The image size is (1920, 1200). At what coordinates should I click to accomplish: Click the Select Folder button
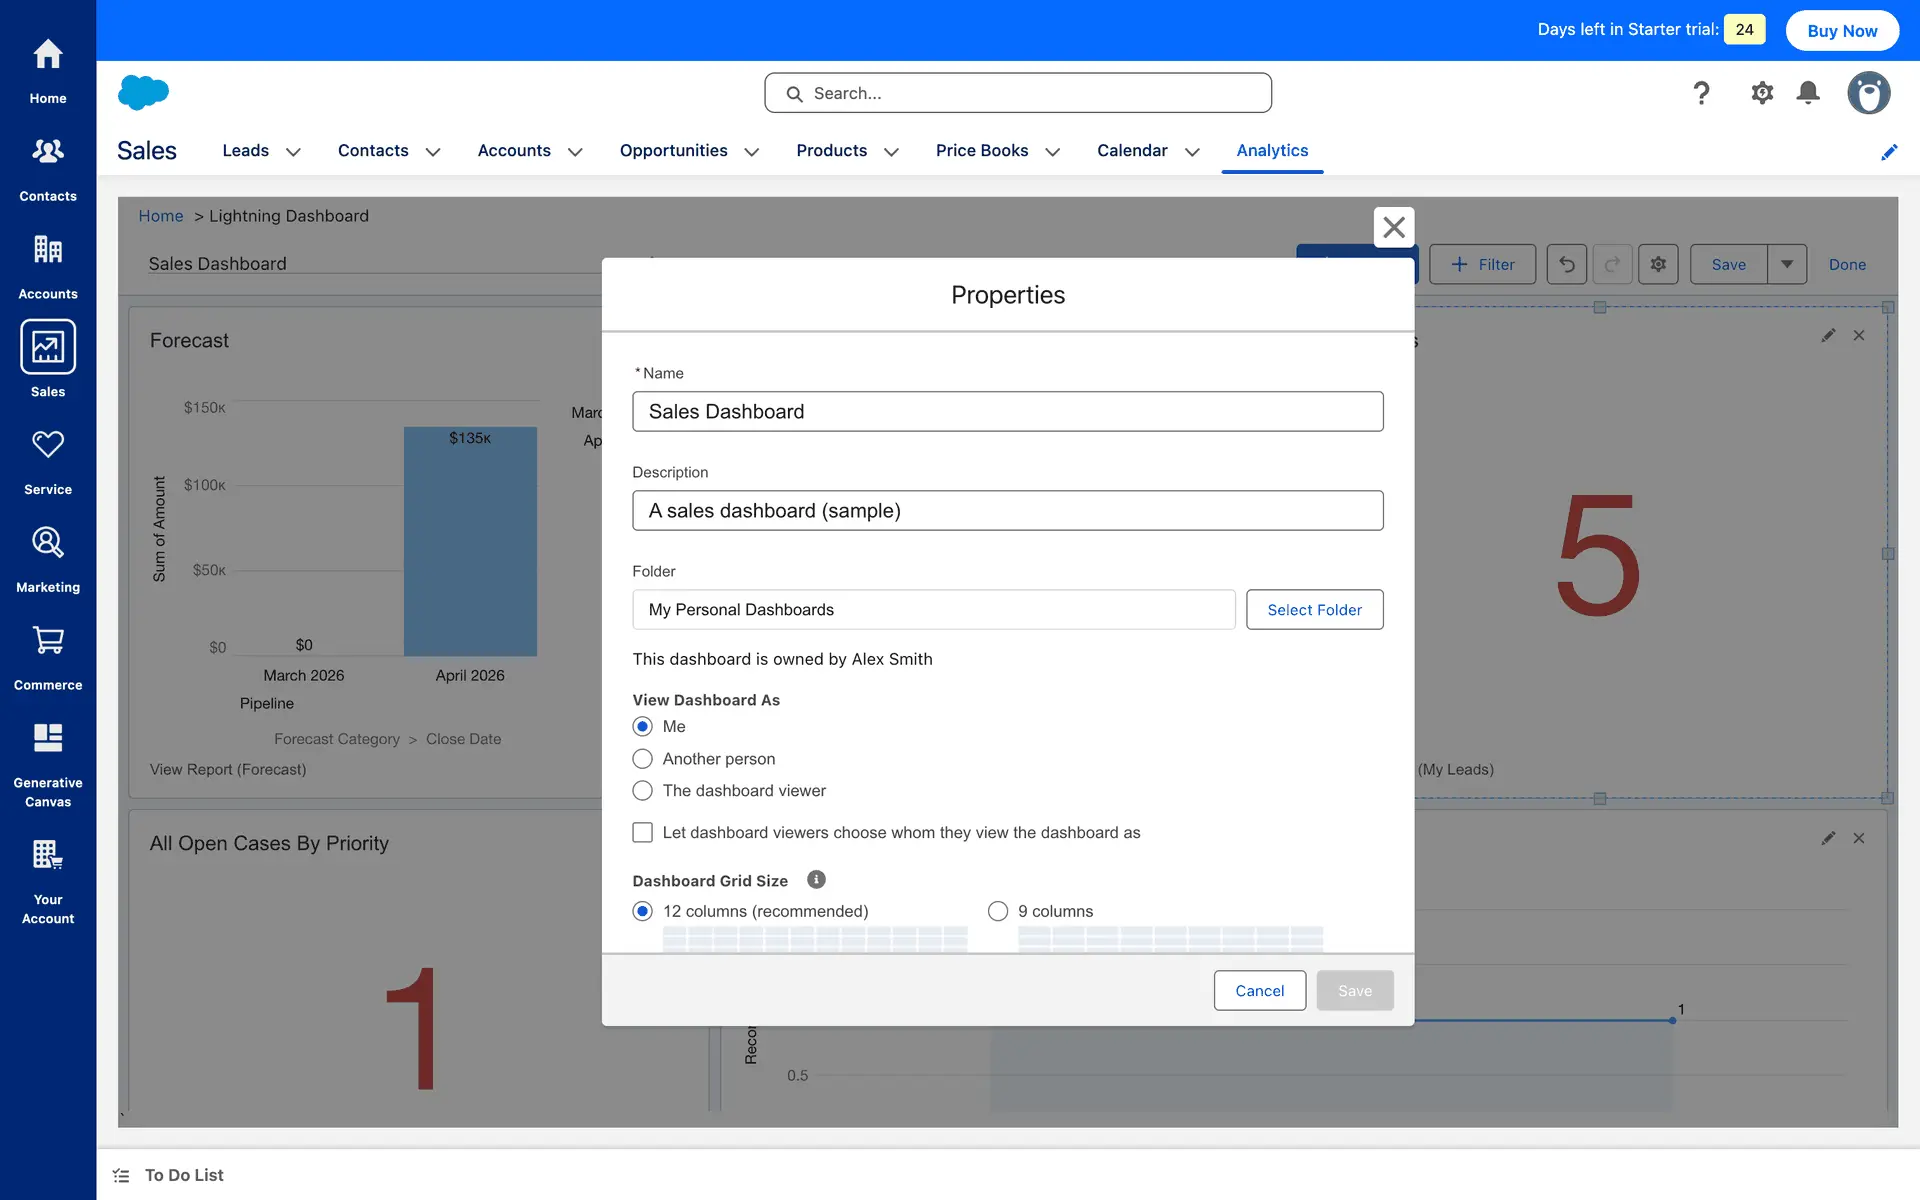pos(1314,609)
